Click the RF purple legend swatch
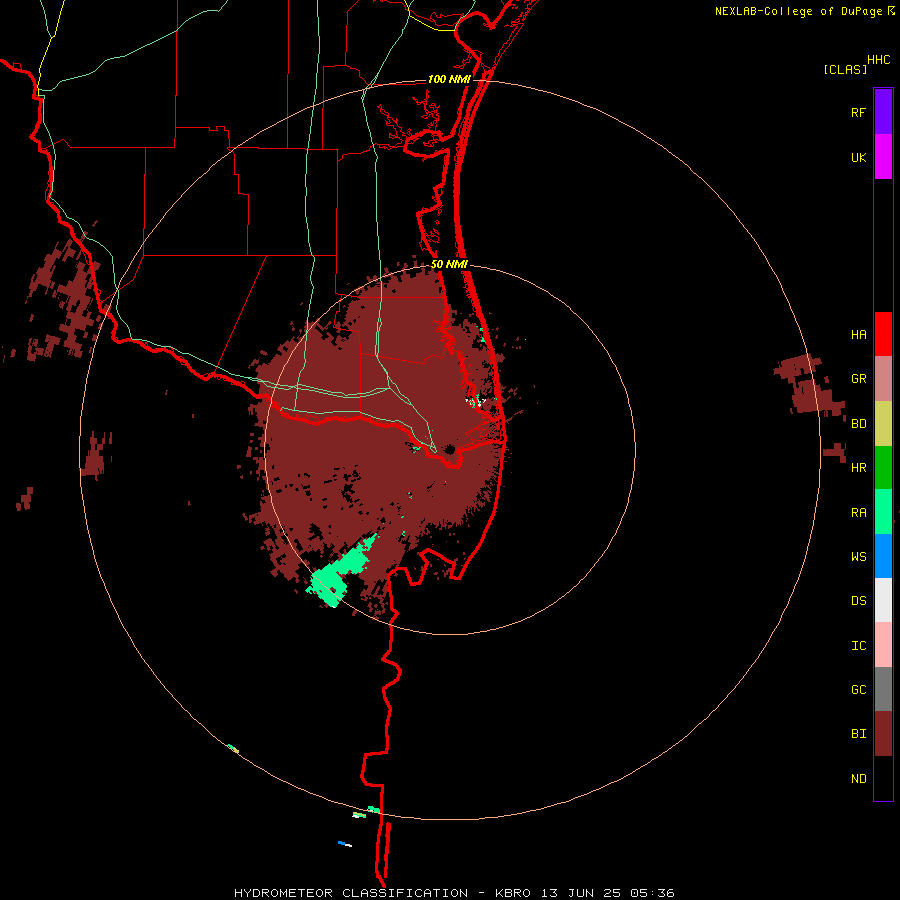 click(x=883, y=112)
